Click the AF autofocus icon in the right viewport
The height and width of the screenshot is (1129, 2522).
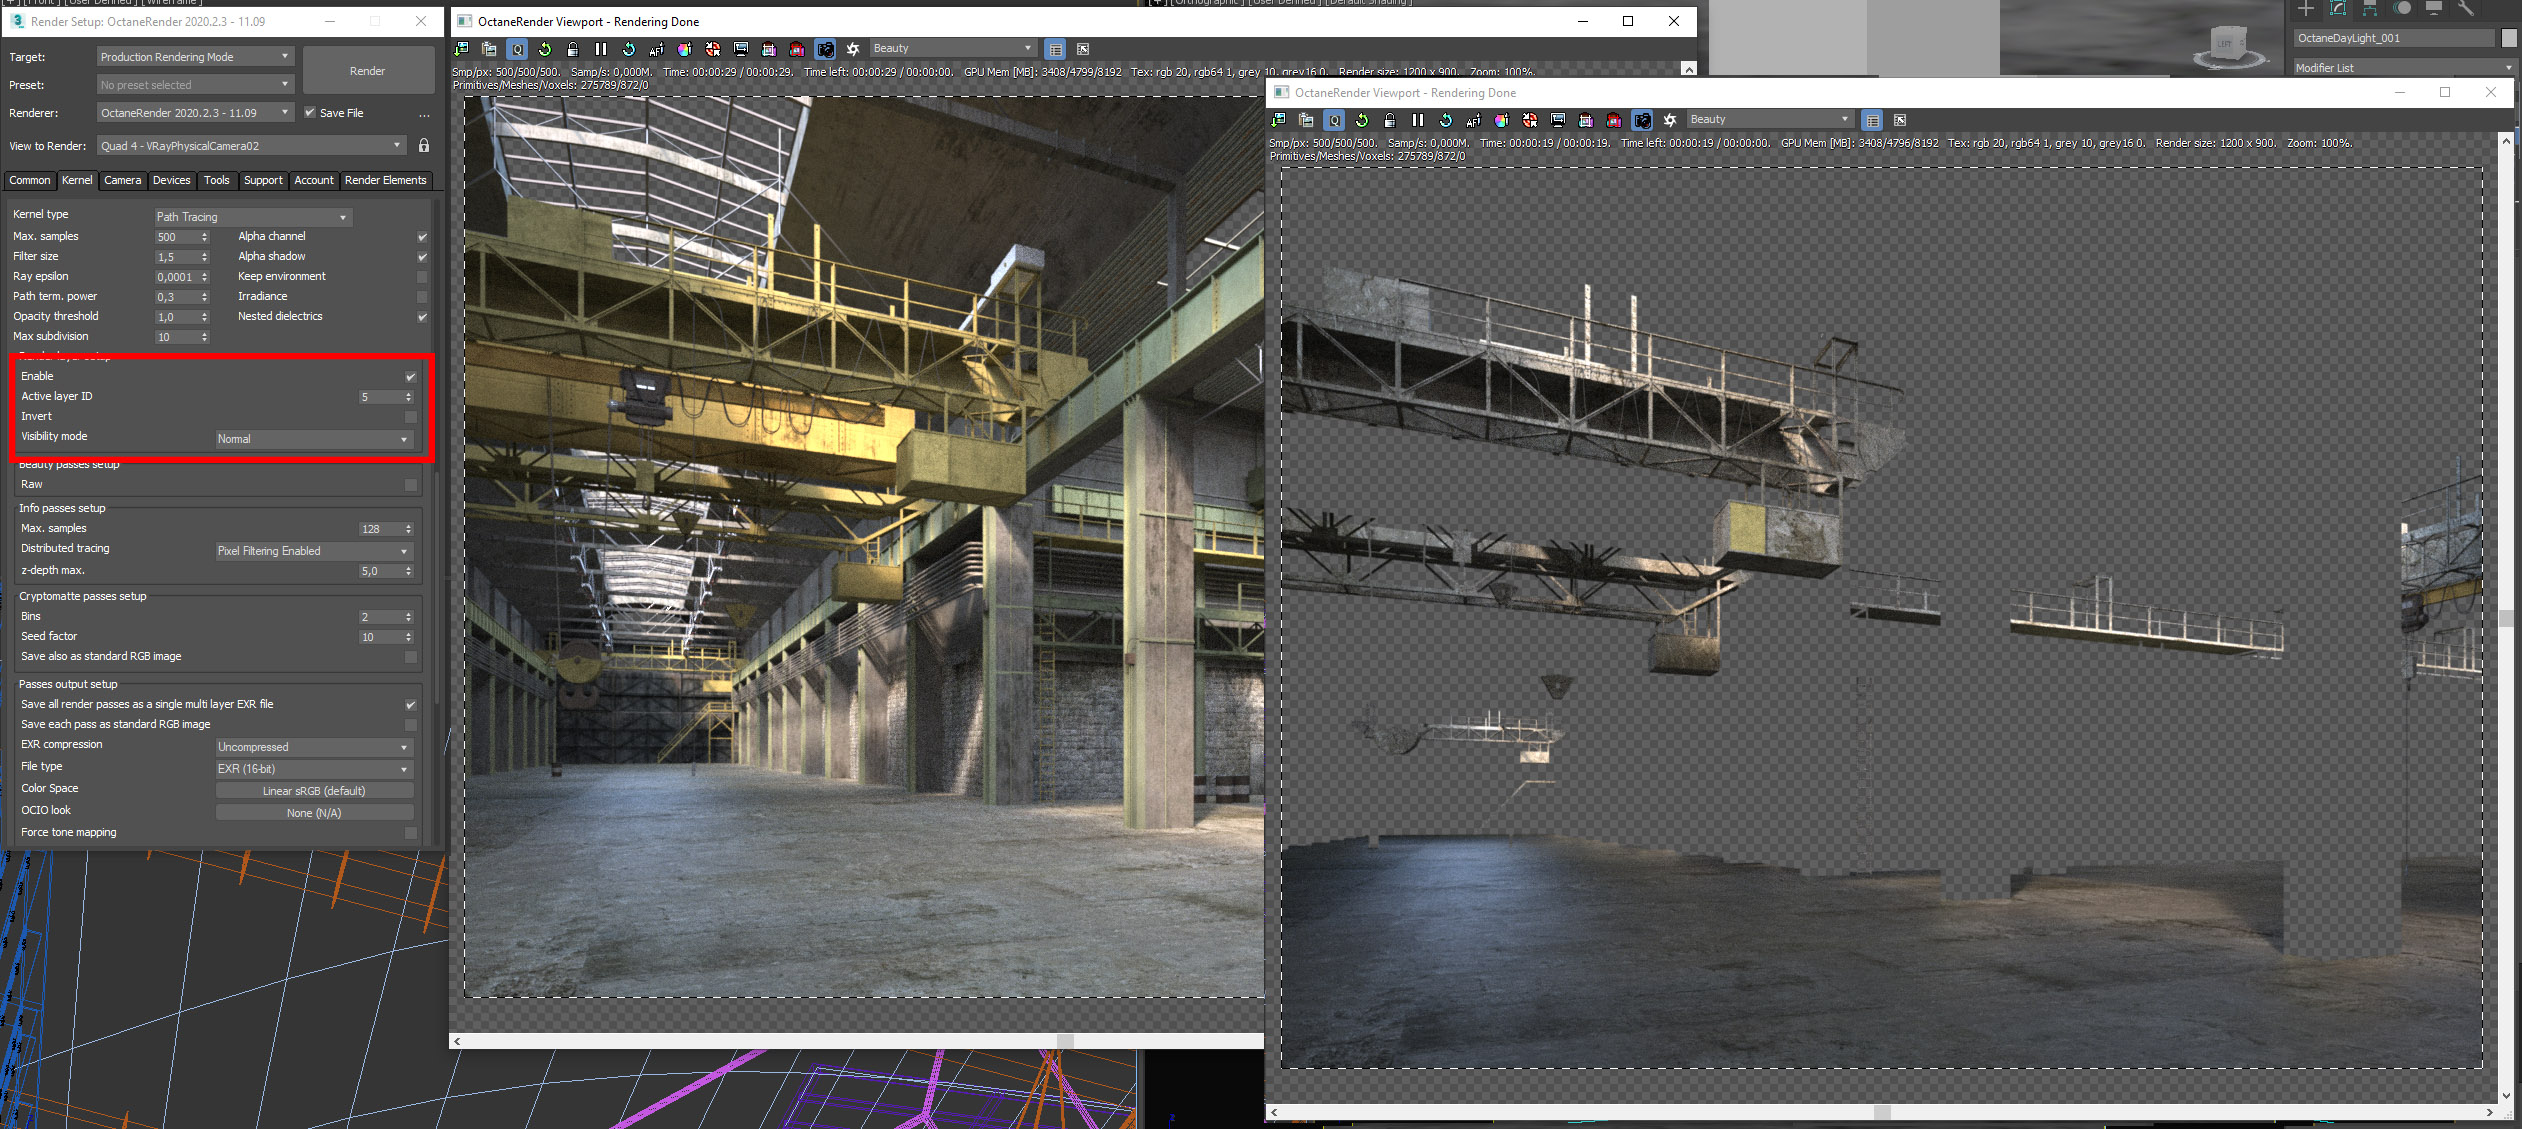[x=1473, y=120]
